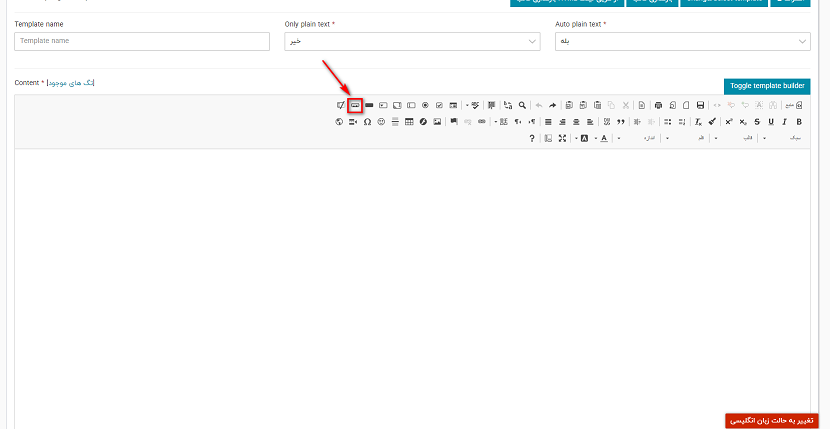Image resolution: width=830 pixels, height=429 pixels.
Task: Toggle strikethrough formatting
Action: [757, 122]
